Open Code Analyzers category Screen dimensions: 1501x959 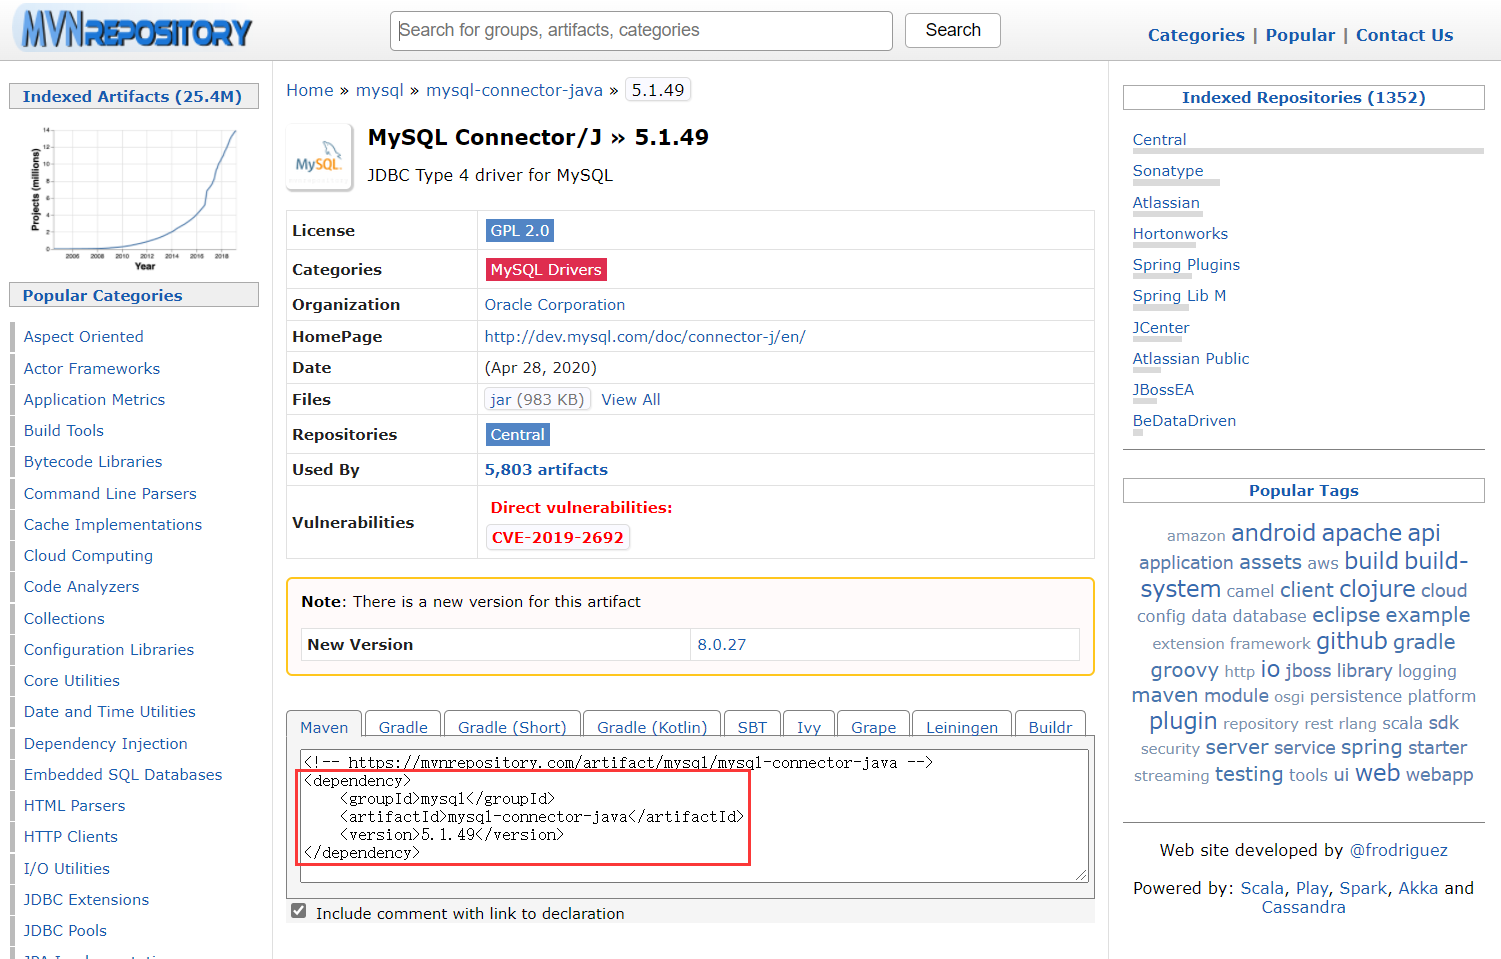coord(82,587)
